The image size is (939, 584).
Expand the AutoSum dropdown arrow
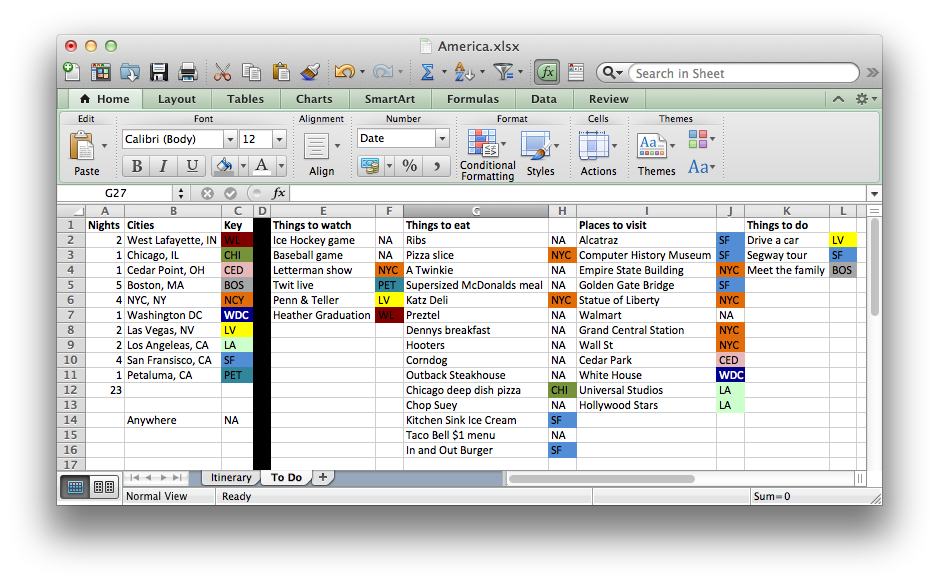tap(444, 72)
